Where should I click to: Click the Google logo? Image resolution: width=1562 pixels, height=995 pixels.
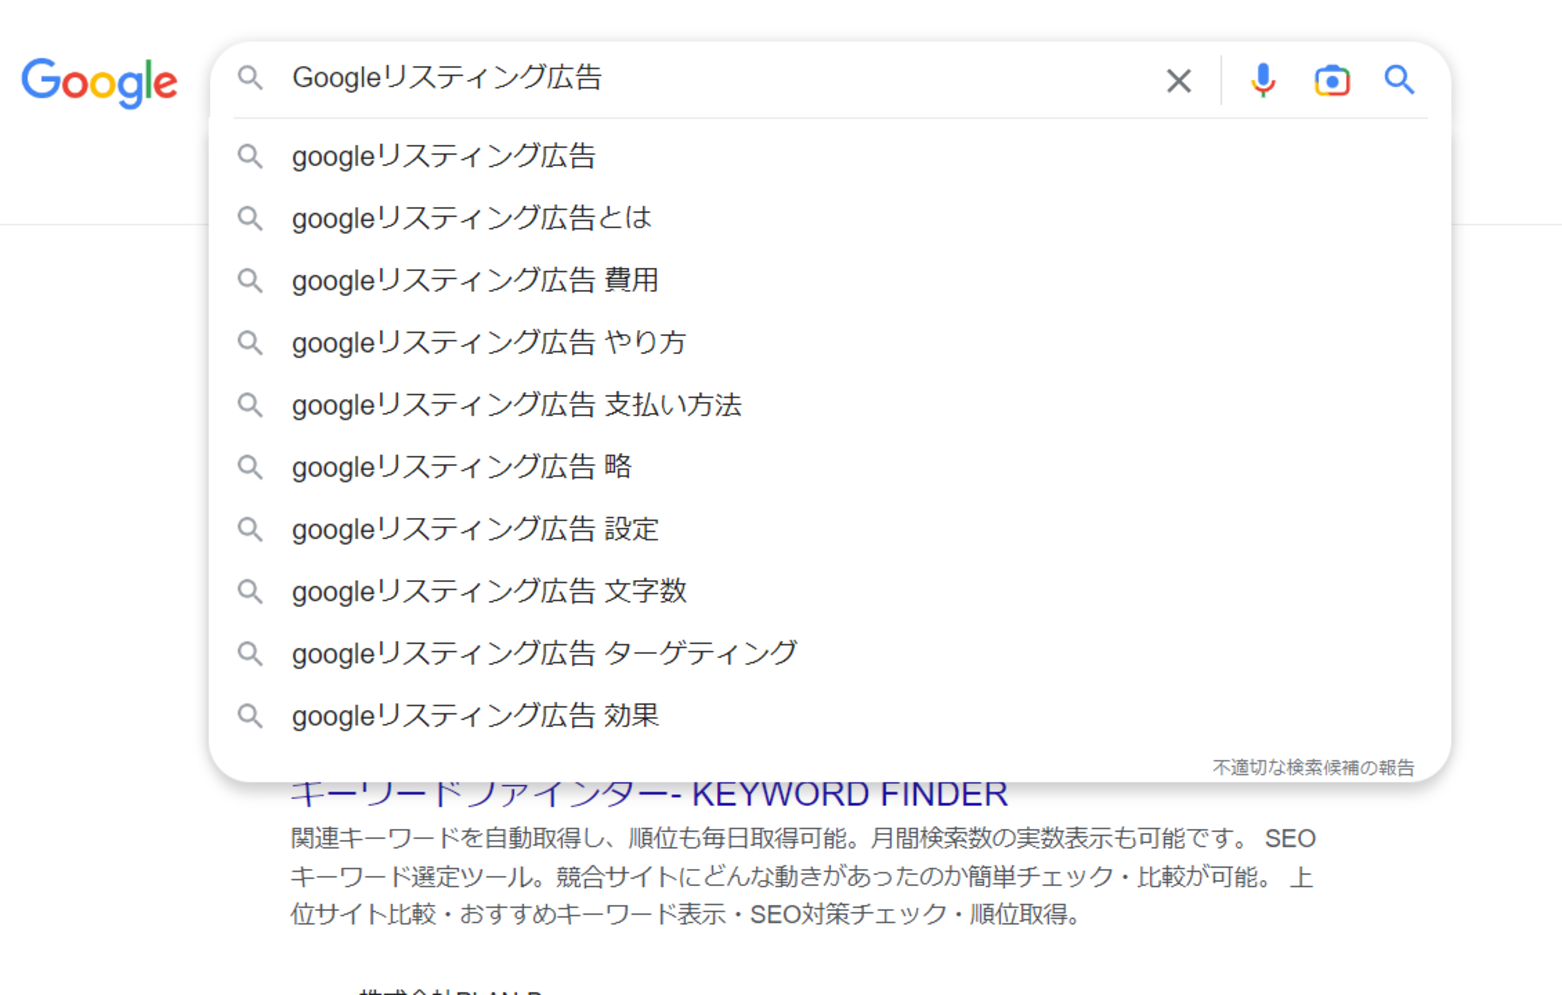pyautogui.click(x=99, y=82)
